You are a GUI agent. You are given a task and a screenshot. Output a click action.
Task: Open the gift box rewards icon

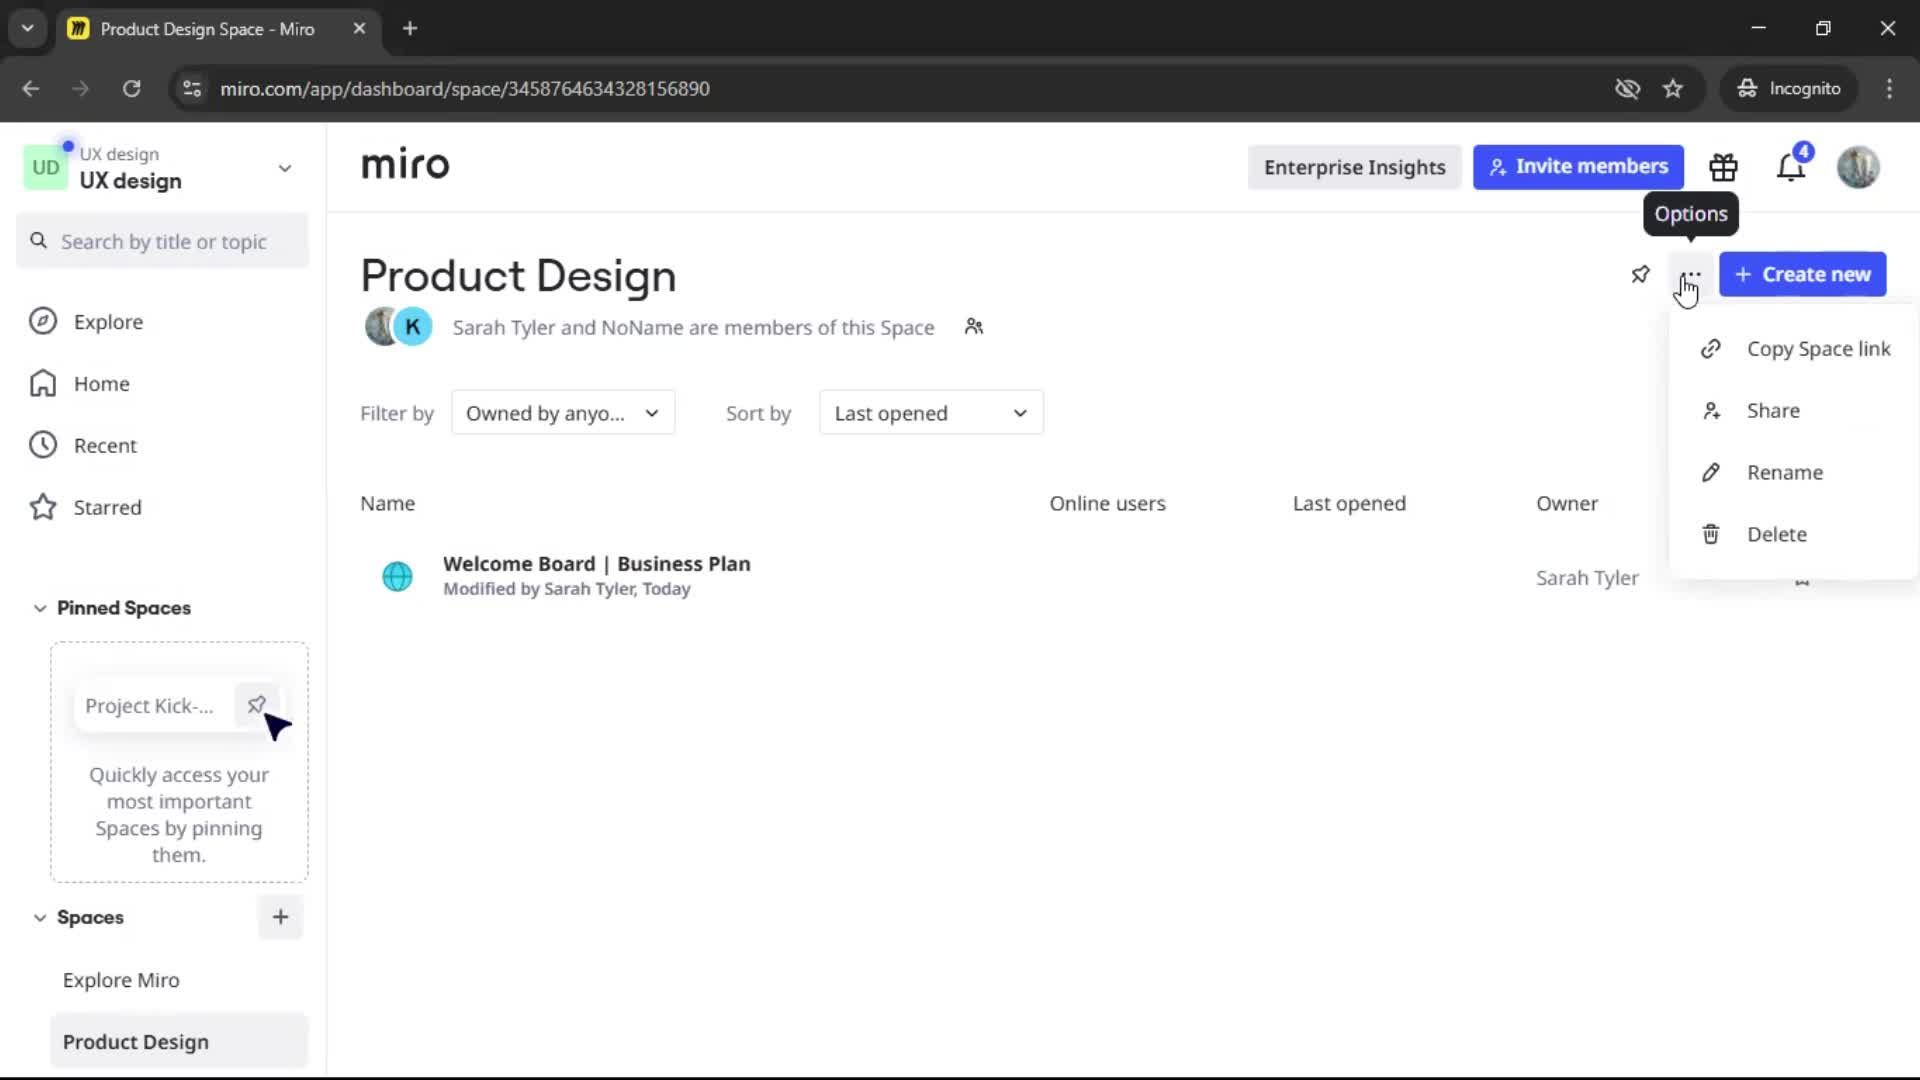[x=1723, y=167]
